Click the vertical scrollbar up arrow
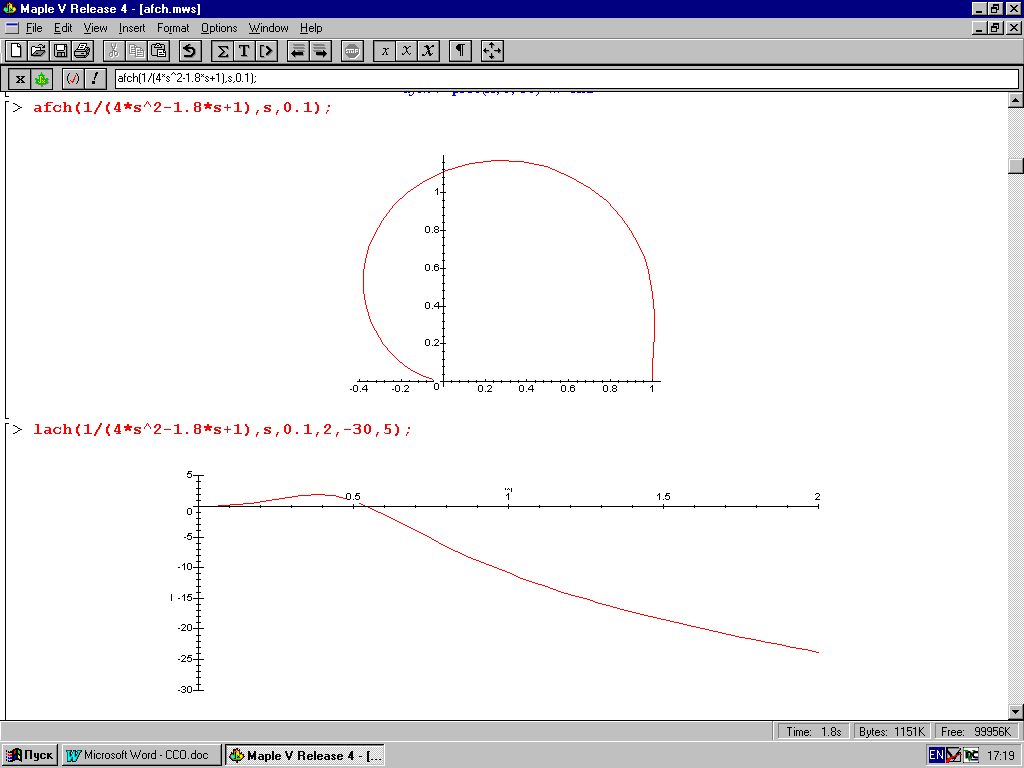This screenshot has height=768, width=1024. tap(1016, 100)
